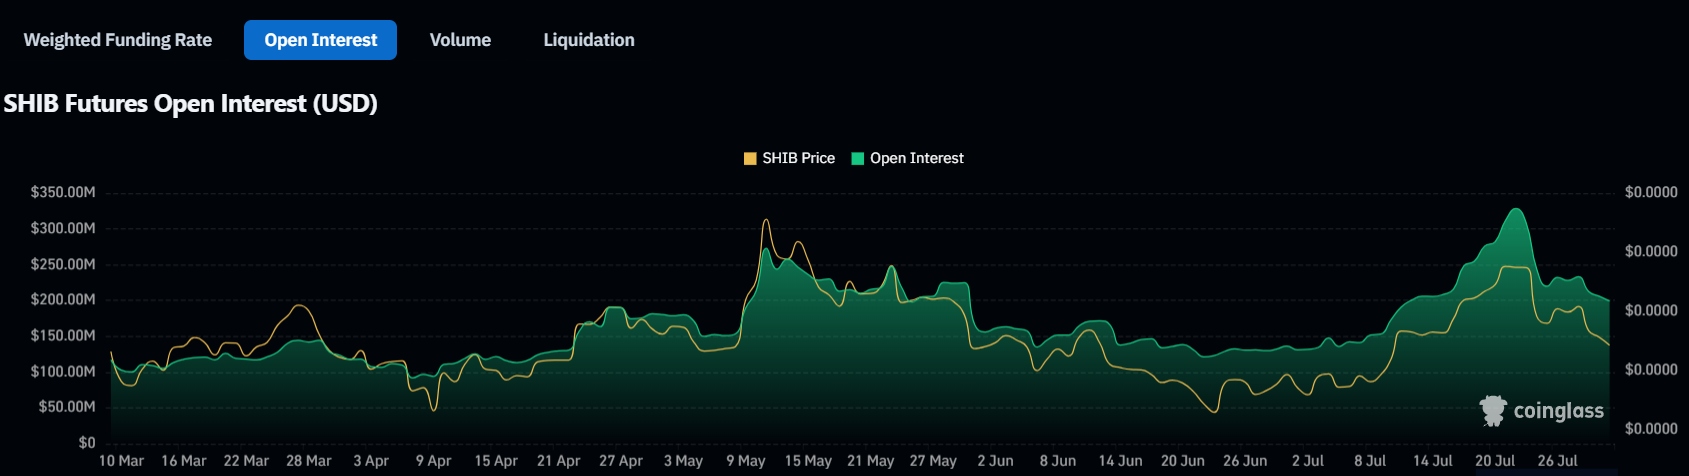Screen dimensions: 1689x476
Task: Click the 8 Jun date label
Action: click(1057, 461)
